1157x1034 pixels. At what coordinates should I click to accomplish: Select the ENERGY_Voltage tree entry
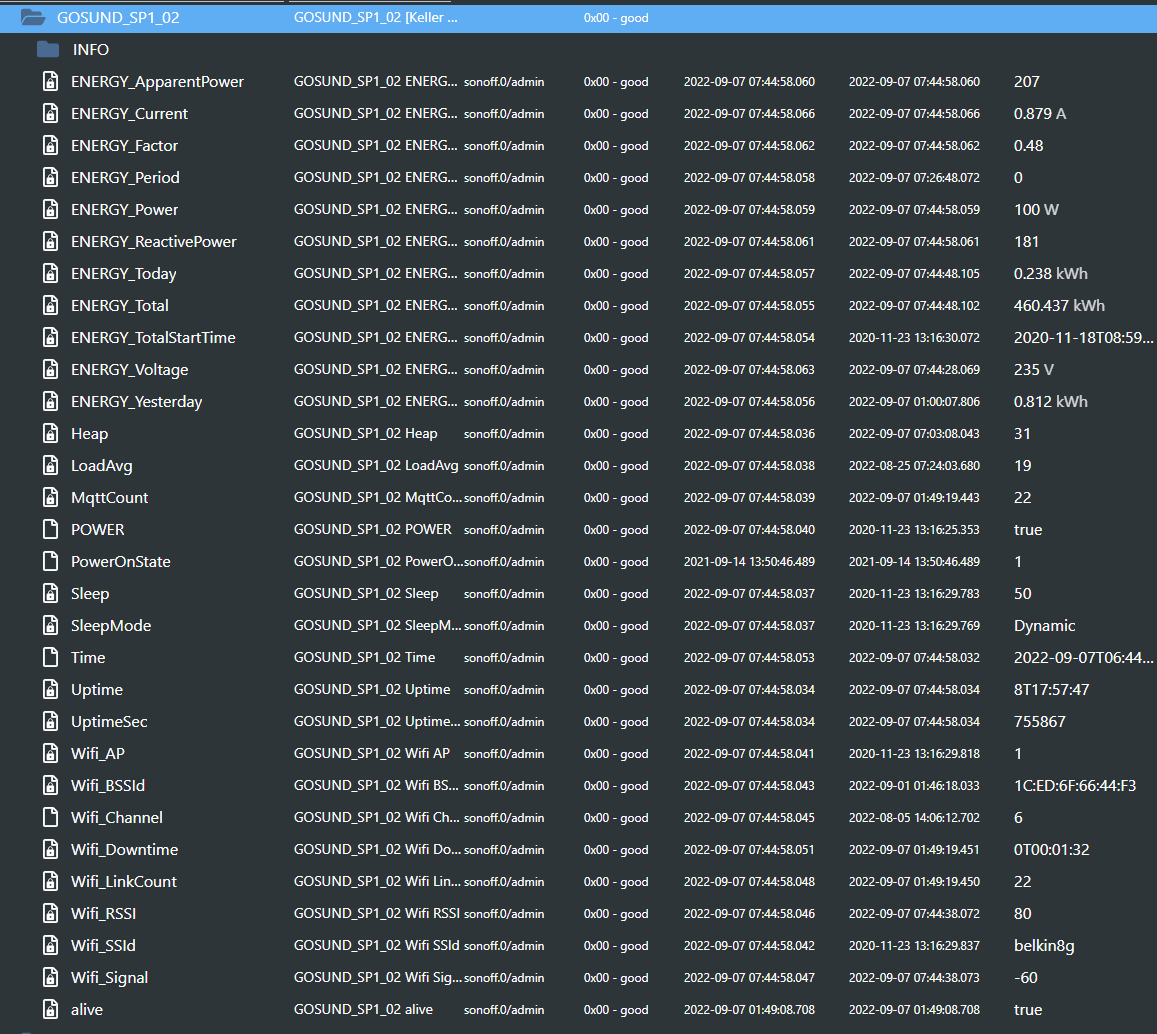[x=130, y=370]
